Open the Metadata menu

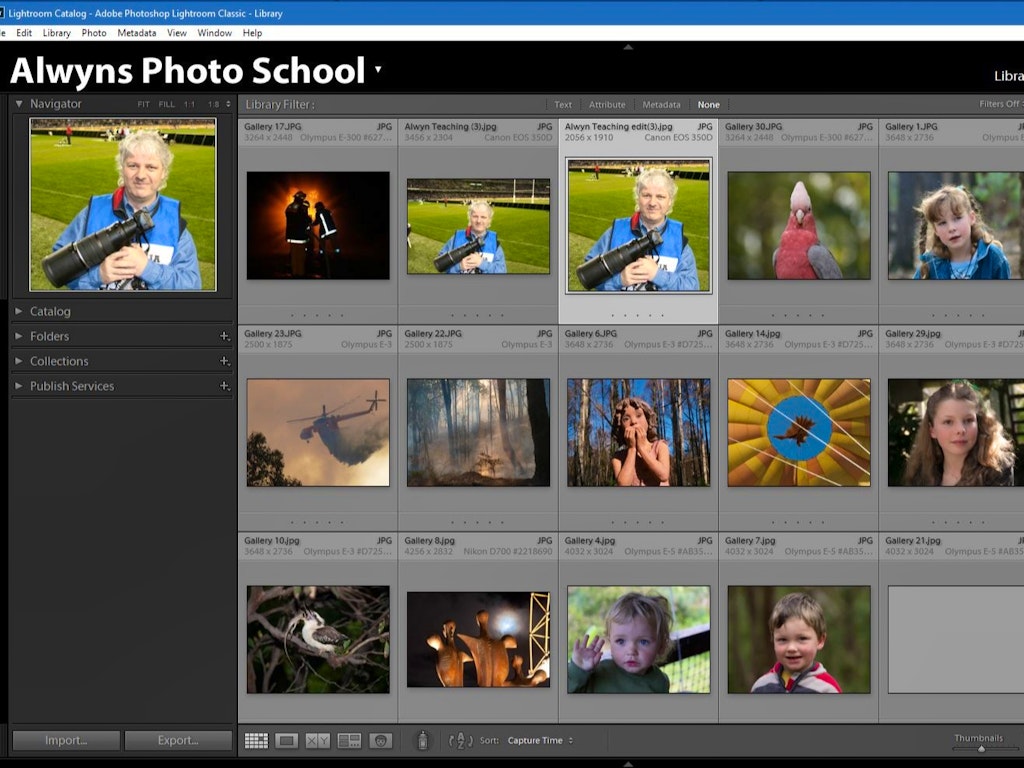click(x=136, y=33)
